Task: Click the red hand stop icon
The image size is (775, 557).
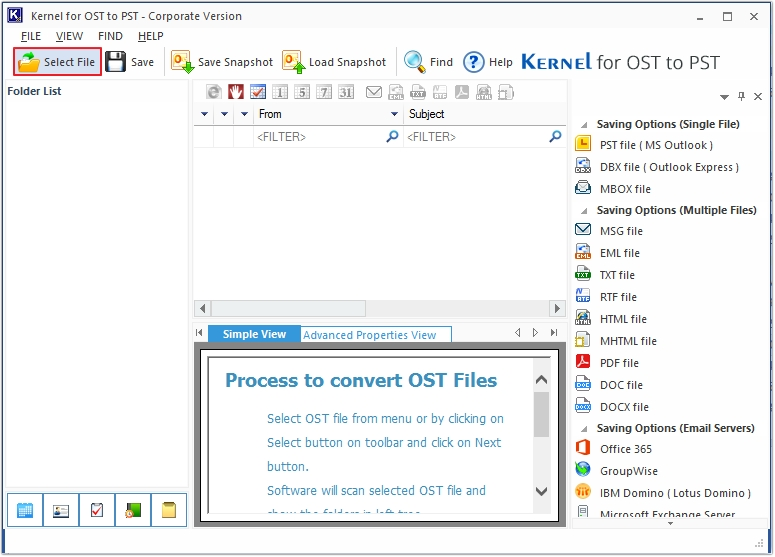Action: [x=236, y=92]
